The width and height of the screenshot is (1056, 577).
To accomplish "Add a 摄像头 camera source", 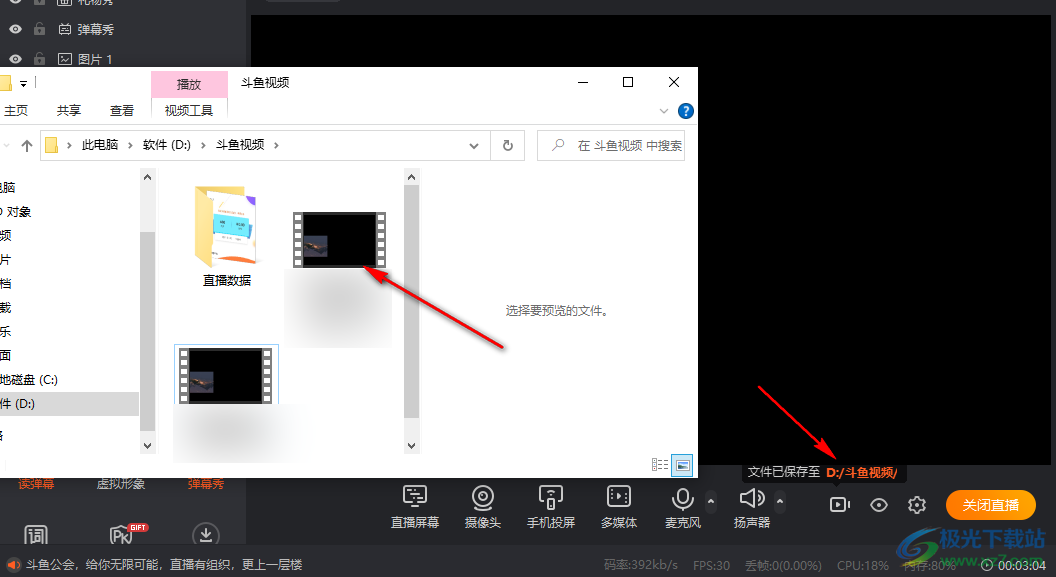I will [483, 506].
